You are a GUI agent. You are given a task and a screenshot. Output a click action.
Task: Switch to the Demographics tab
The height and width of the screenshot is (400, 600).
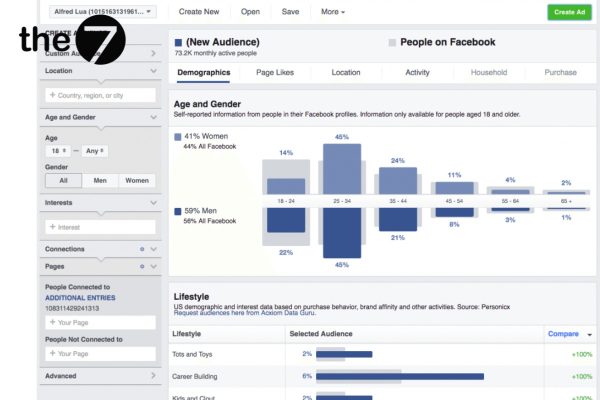[204, 72]
